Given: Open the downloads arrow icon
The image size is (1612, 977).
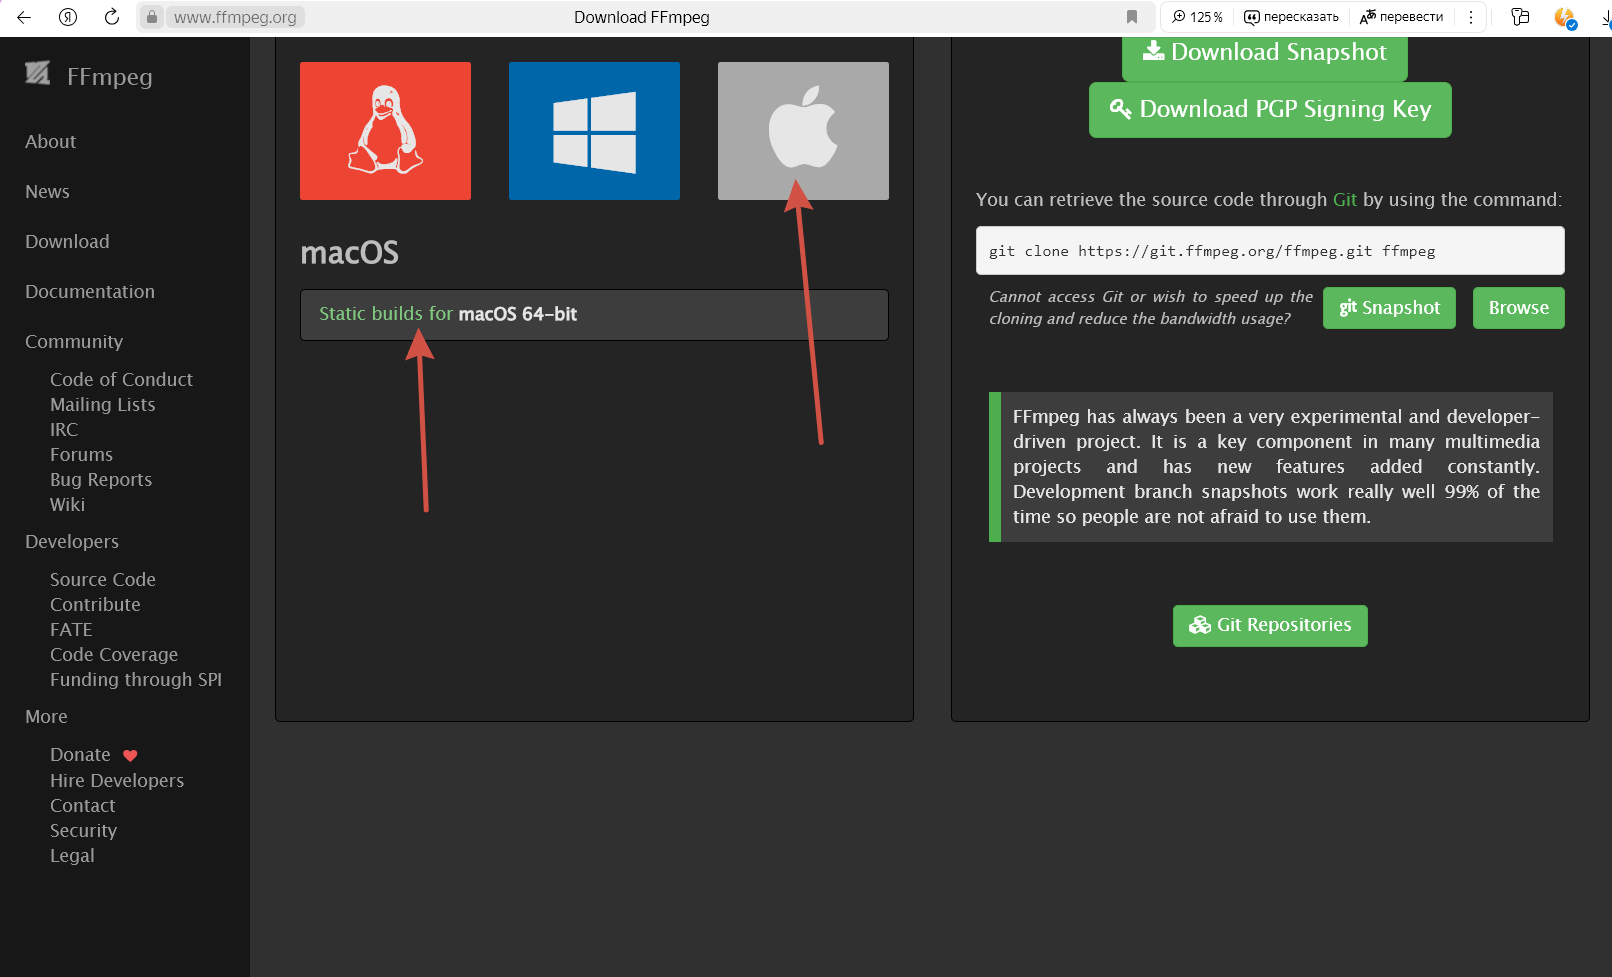Looking at the screenshot, I should point(1605,17).
